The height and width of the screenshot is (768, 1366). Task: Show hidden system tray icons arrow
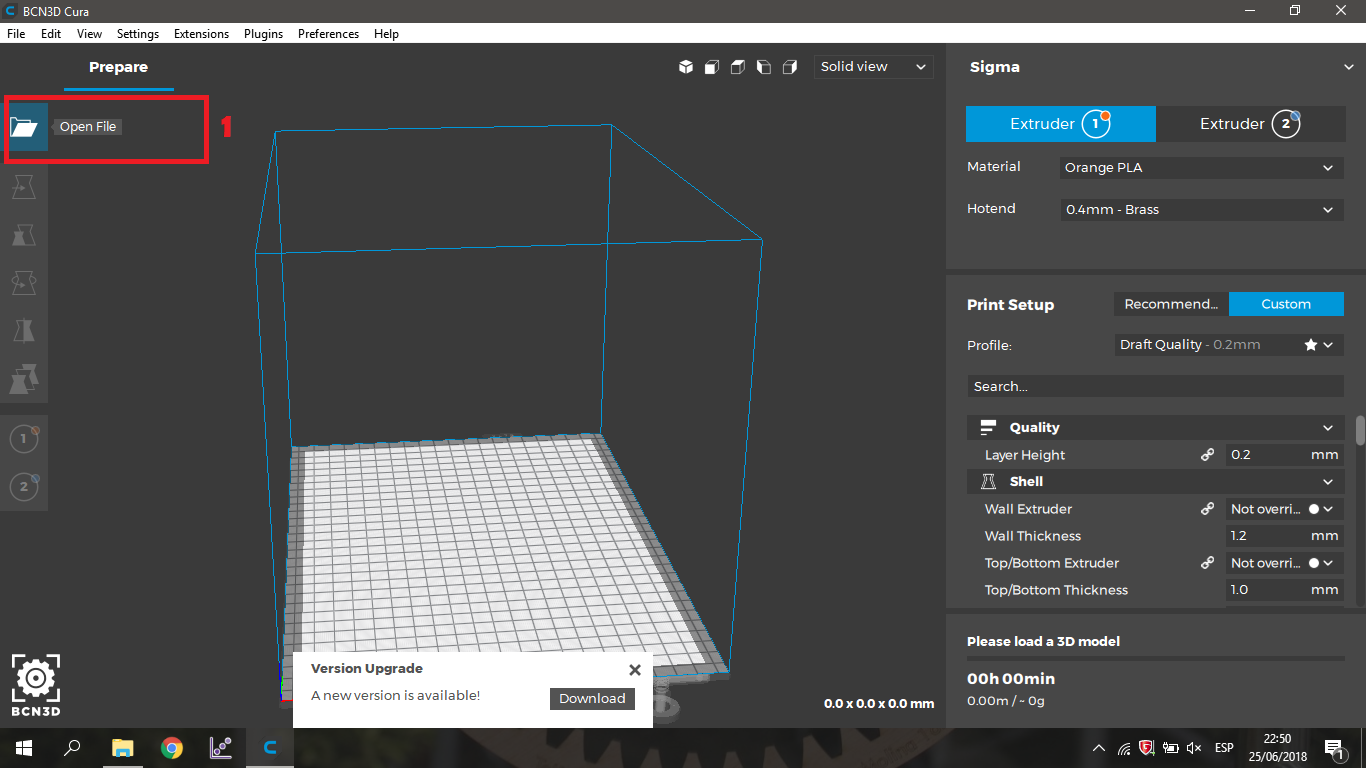pos(1099,748)
